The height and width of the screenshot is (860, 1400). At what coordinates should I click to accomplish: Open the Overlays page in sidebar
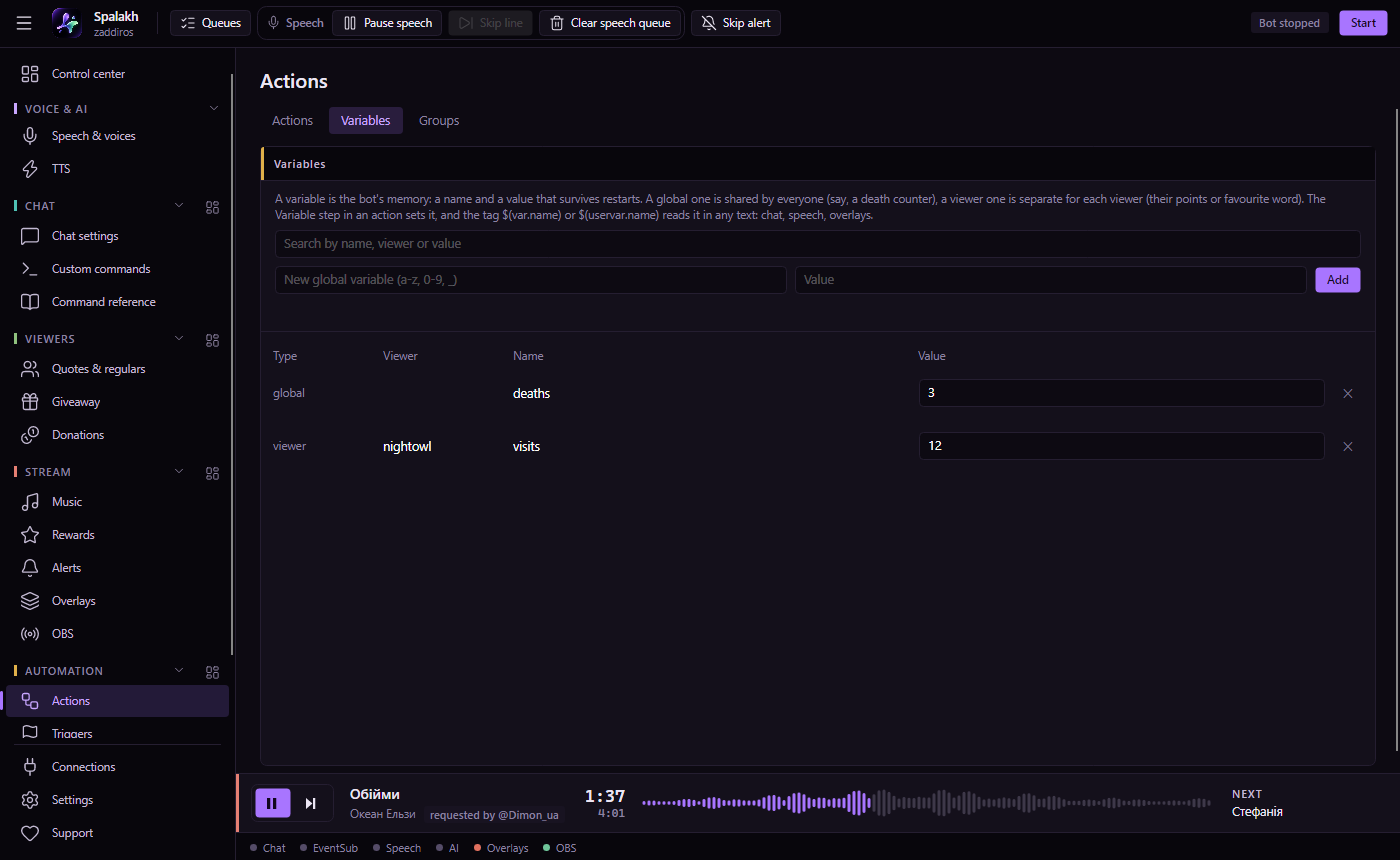point(117,601)
